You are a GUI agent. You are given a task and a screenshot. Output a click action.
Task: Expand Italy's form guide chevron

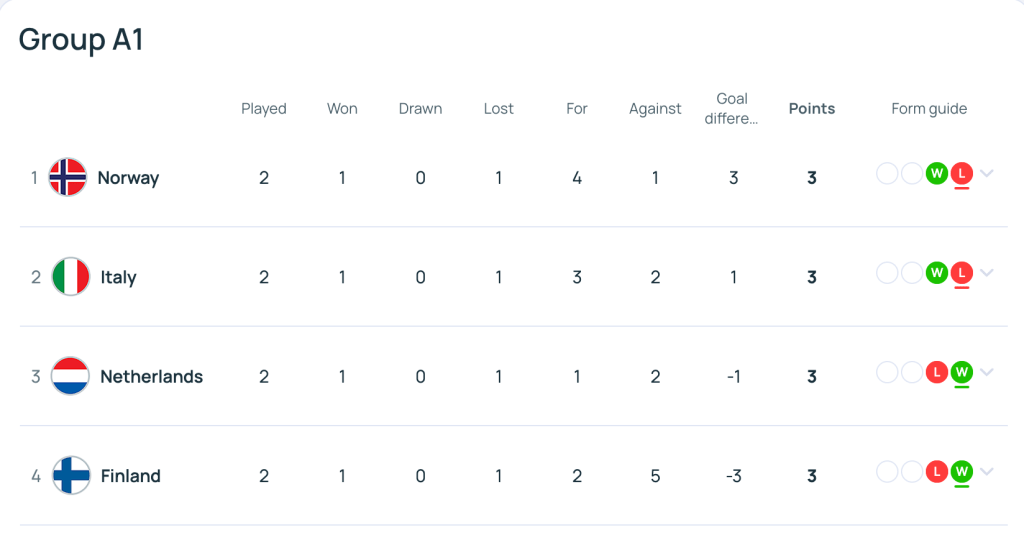[x=987, y=273]
